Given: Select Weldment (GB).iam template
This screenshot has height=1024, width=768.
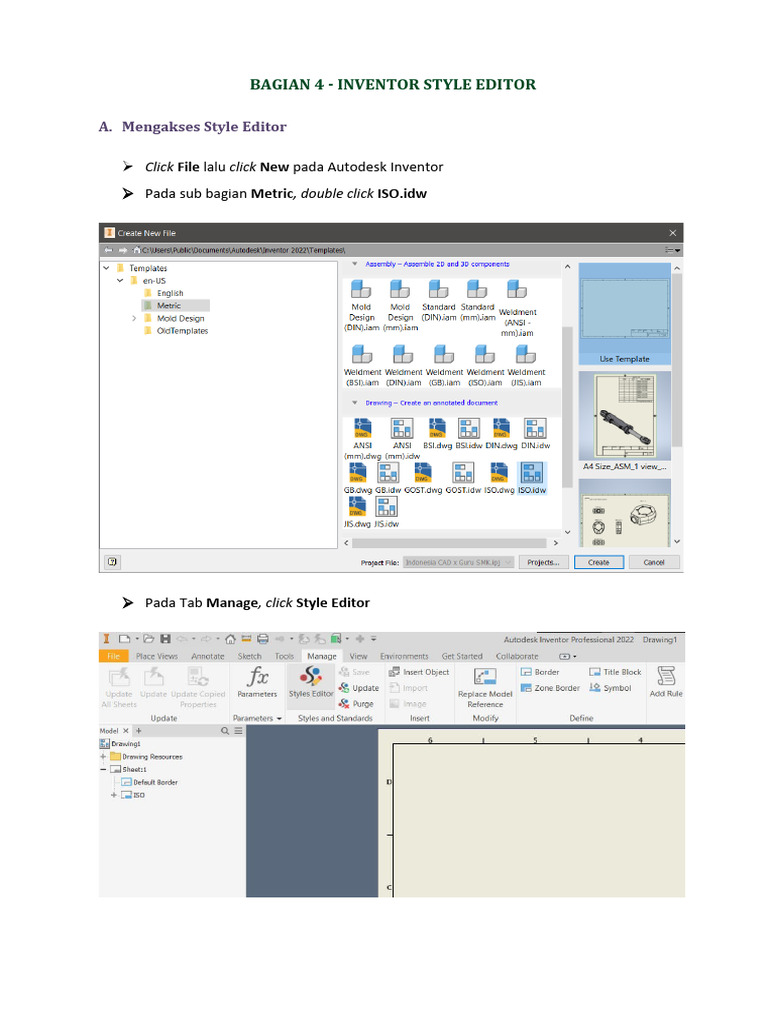Looking at the screenshot, I should (444, 366).
